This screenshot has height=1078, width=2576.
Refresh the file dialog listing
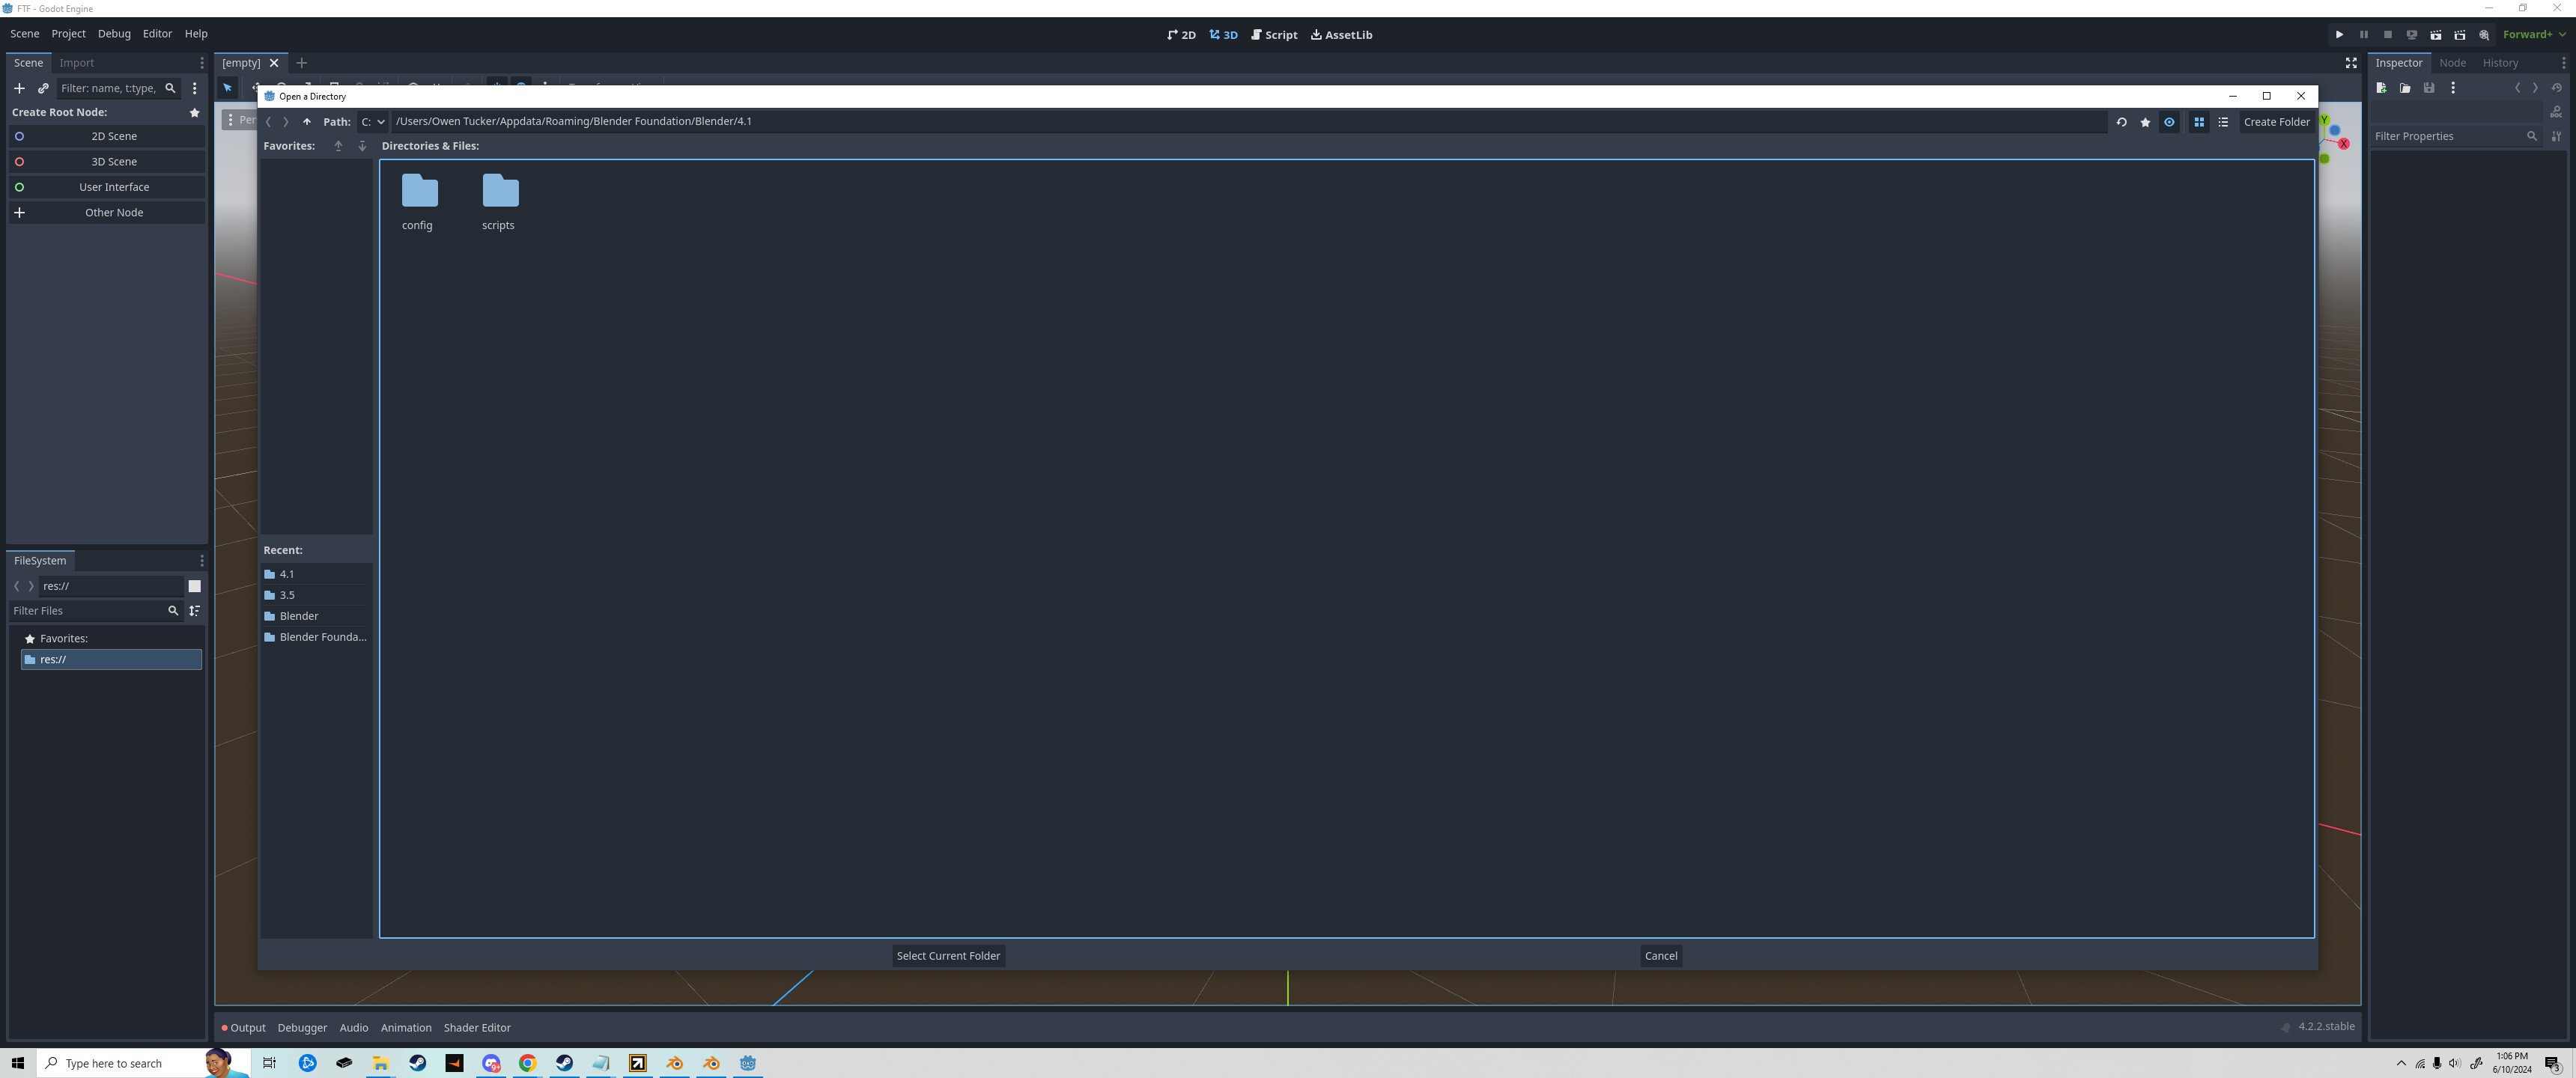pos(2121,122)
